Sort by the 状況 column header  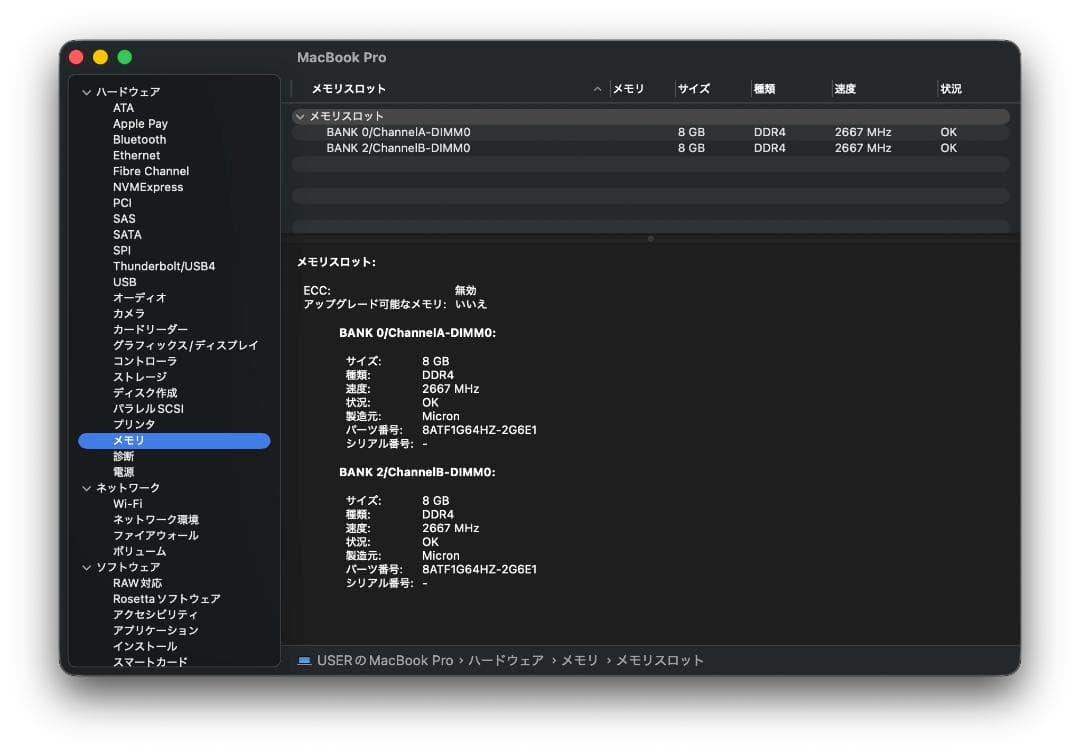pos(951,89)
